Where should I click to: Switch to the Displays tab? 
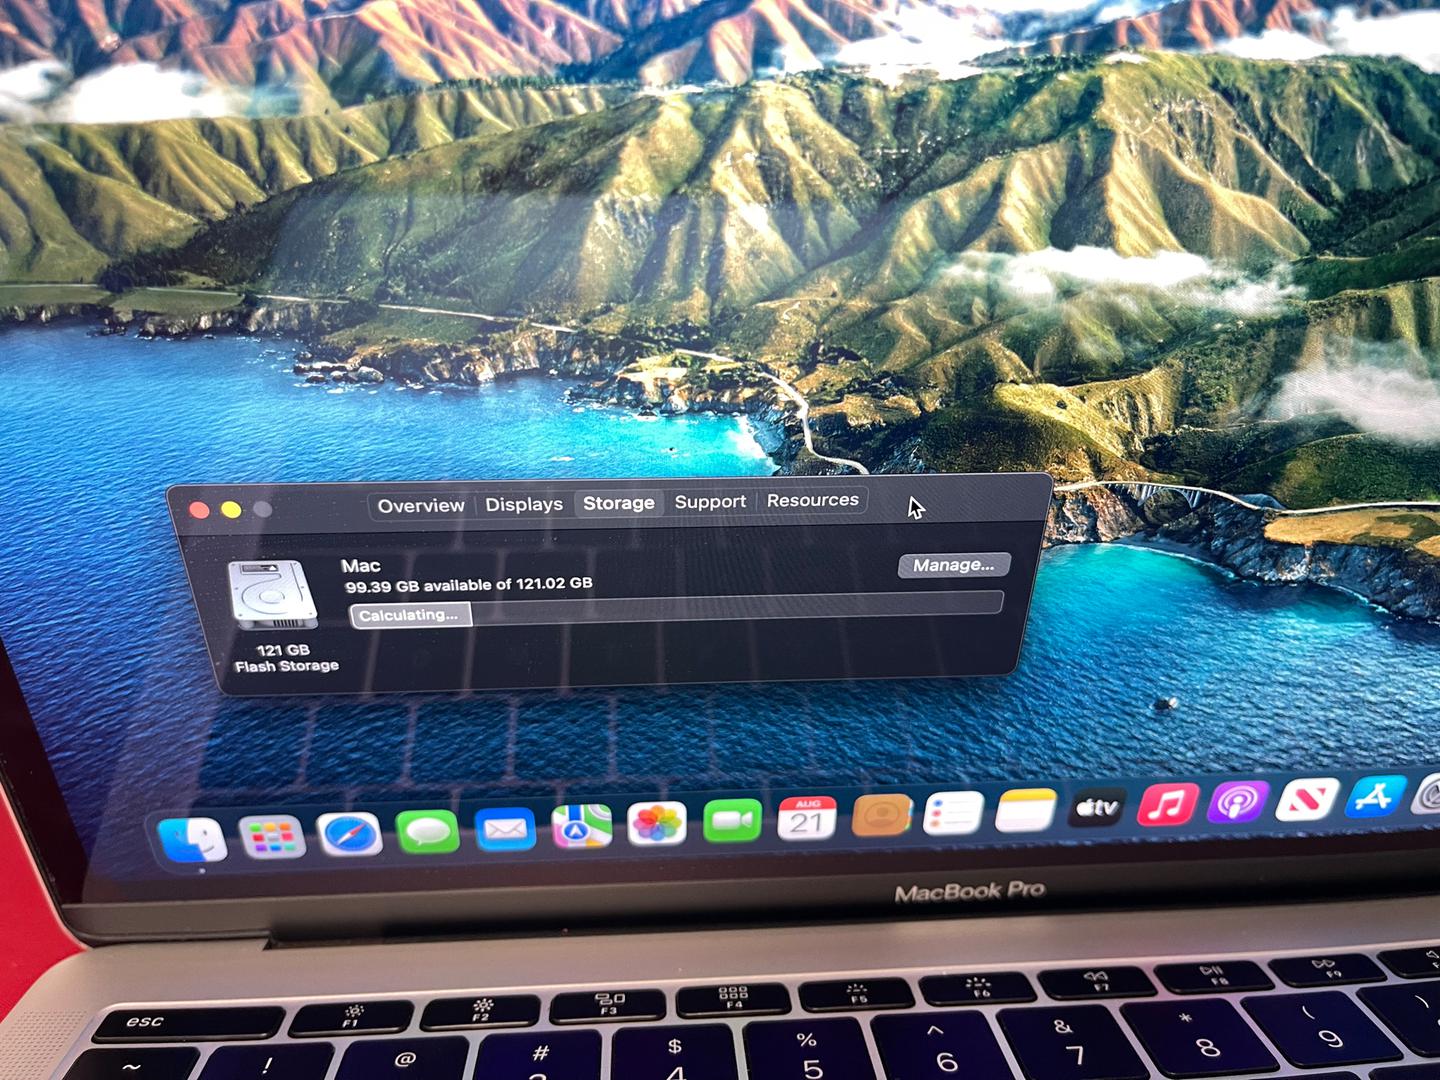point(524,504)
